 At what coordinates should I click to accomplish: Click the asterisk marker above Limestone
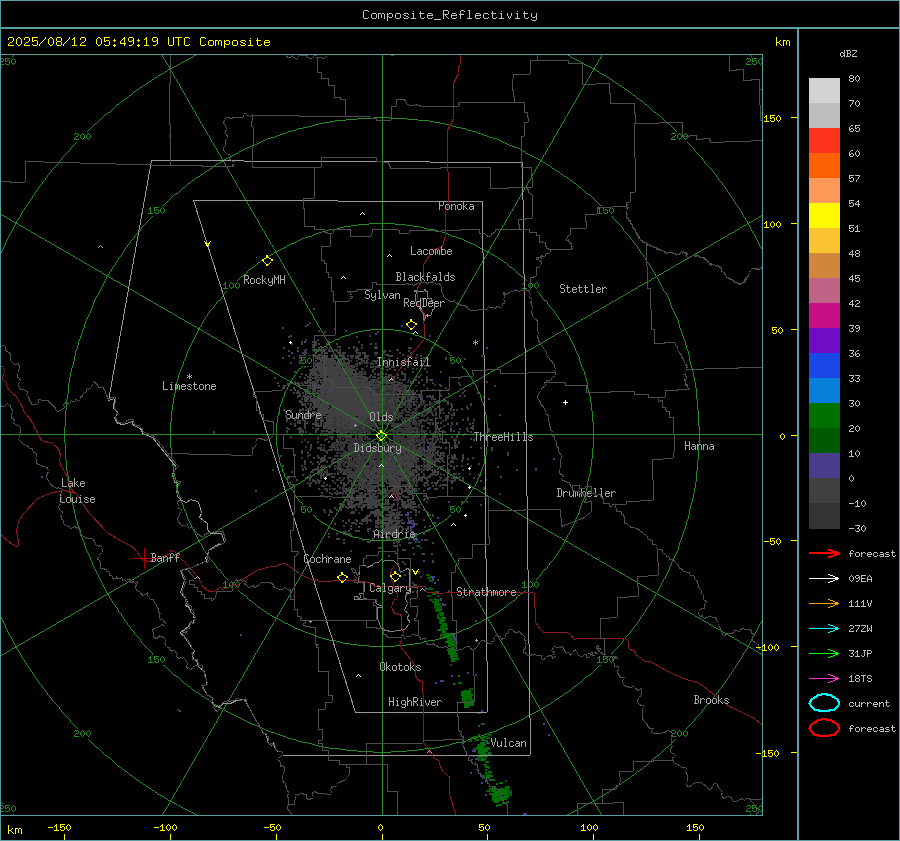point(189,377)
